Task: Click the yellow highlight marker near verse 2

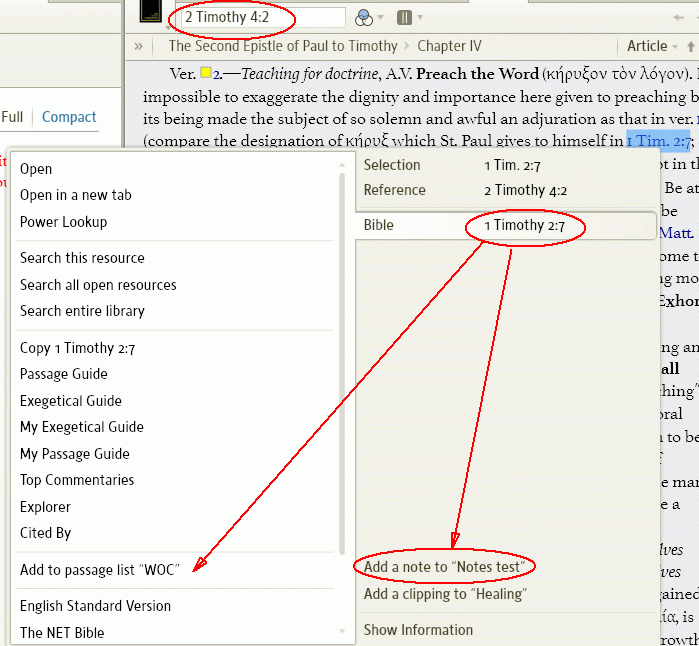Action: pos(206,72)
